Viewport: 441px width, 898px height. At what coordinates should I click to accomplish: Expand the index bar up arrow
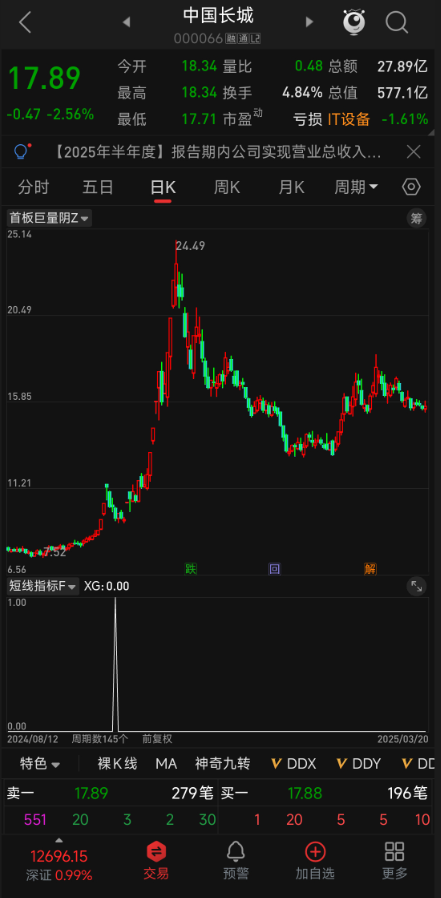(x=58, y=841)
